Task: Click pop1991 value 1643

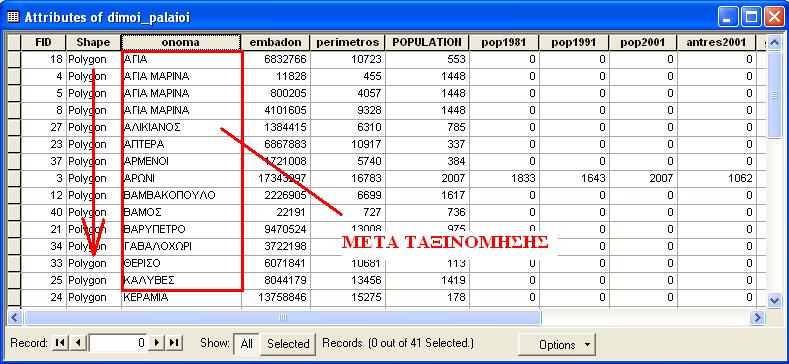Action: 574,178
